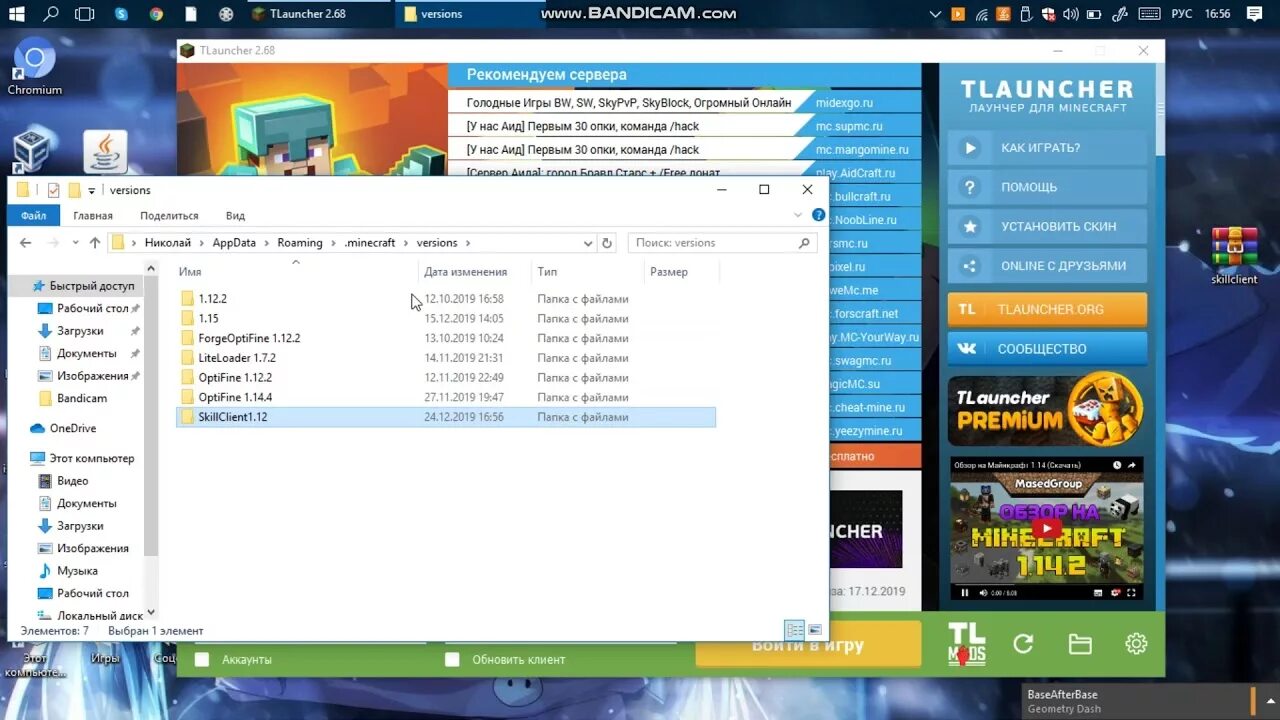Open the TL Mods icon
Screen dimensions: 1280x720
966,644
